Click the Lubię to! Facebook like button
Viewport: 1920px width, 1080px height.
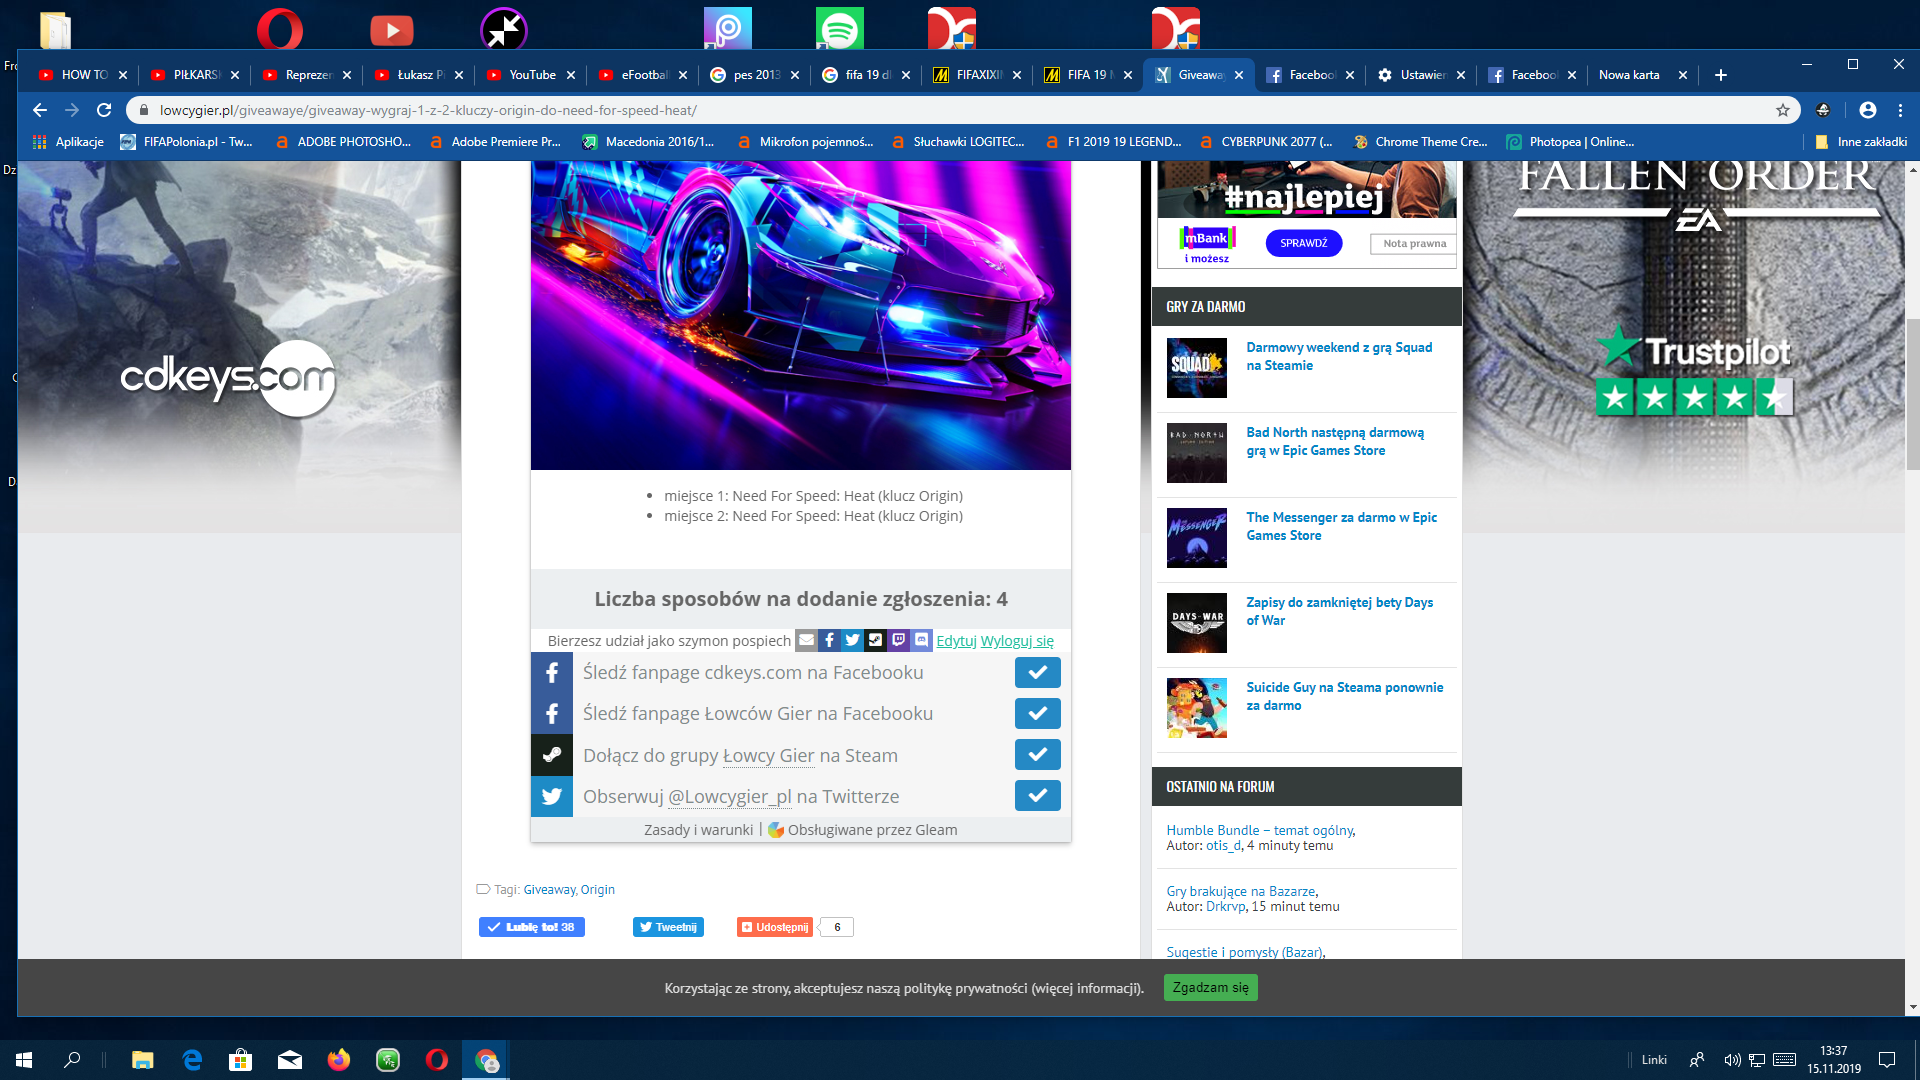[x=532, y=927]
